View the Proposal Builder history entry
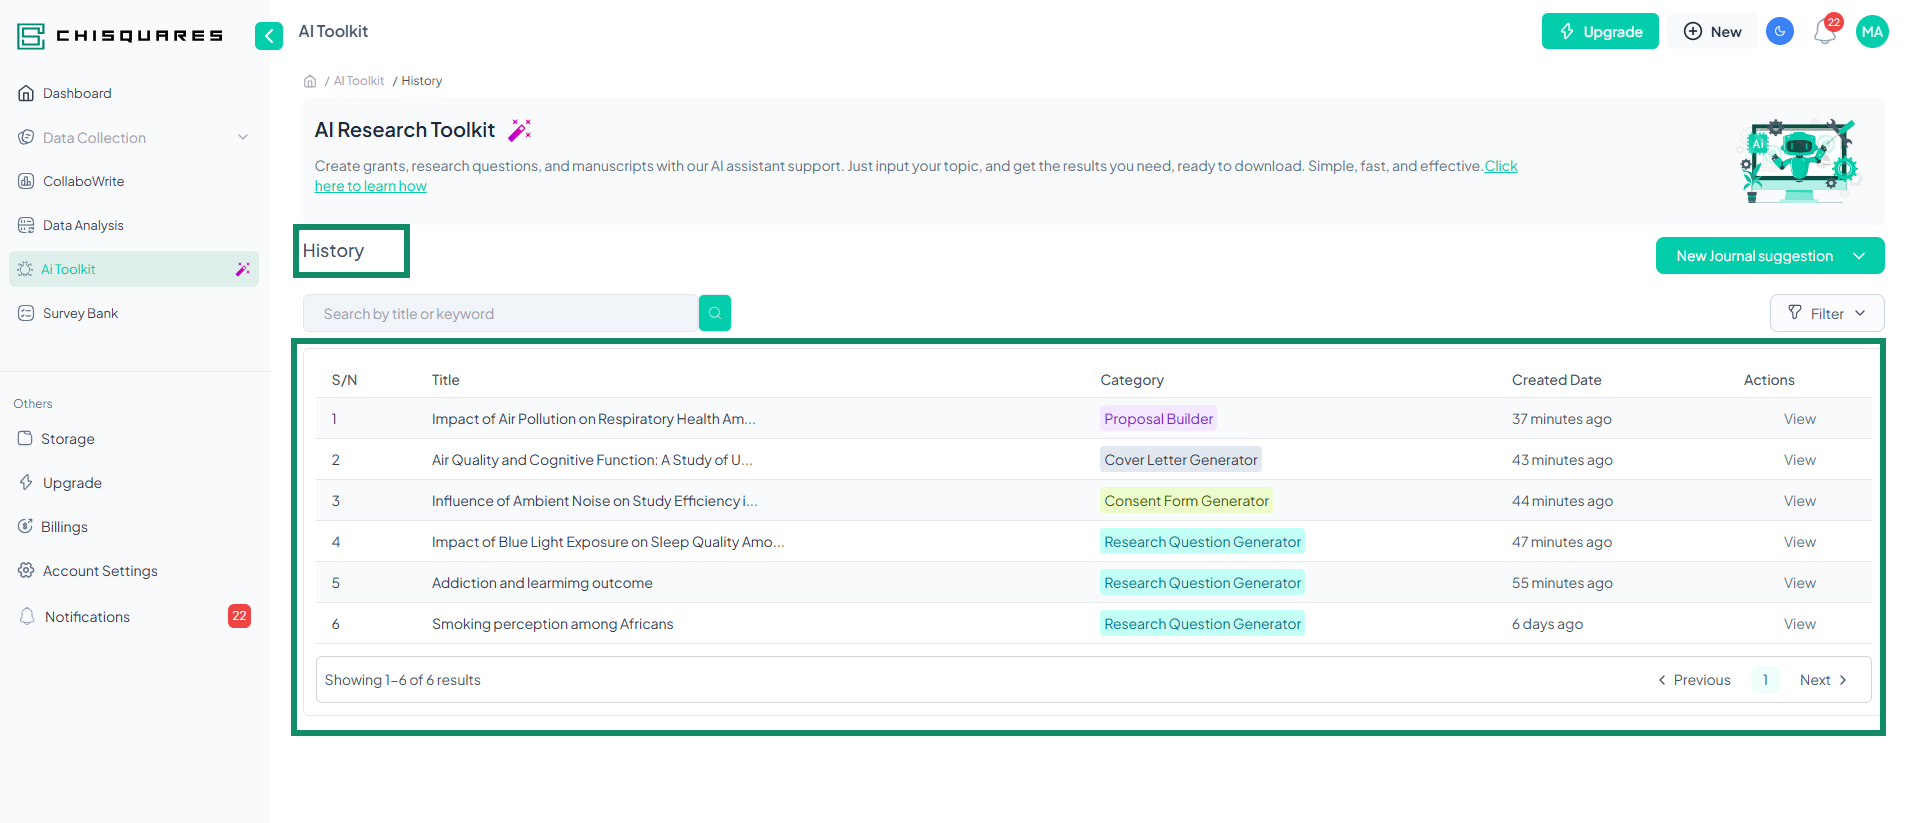 [1799, 419]
